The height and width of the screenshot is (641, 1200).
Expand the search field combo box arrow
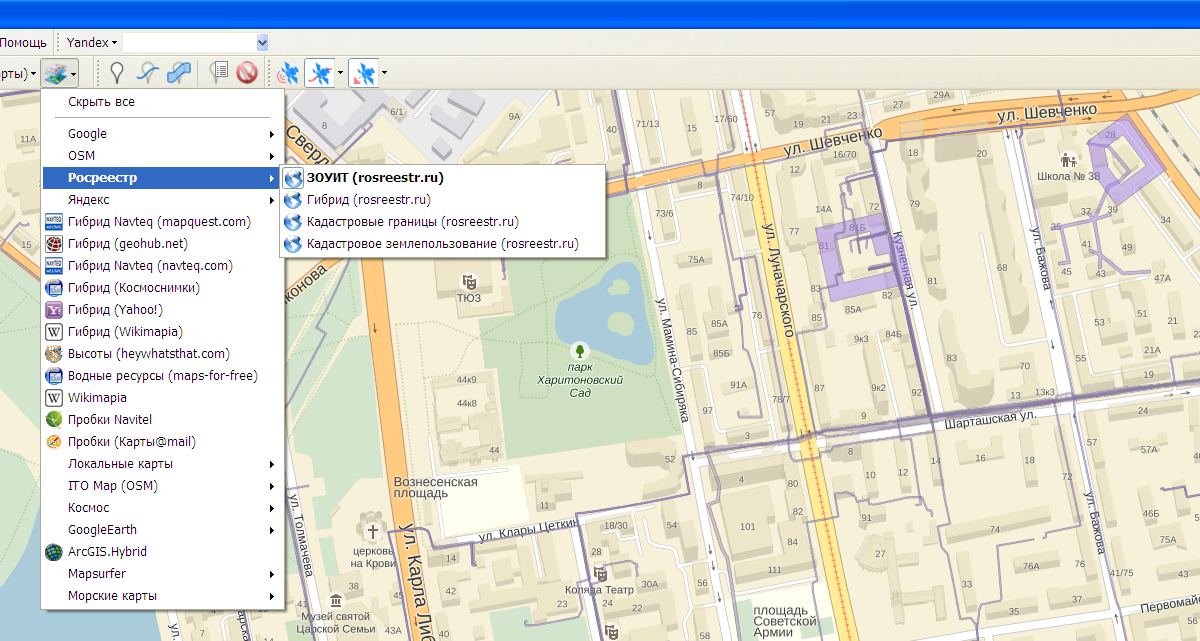(x=262, y=43)
